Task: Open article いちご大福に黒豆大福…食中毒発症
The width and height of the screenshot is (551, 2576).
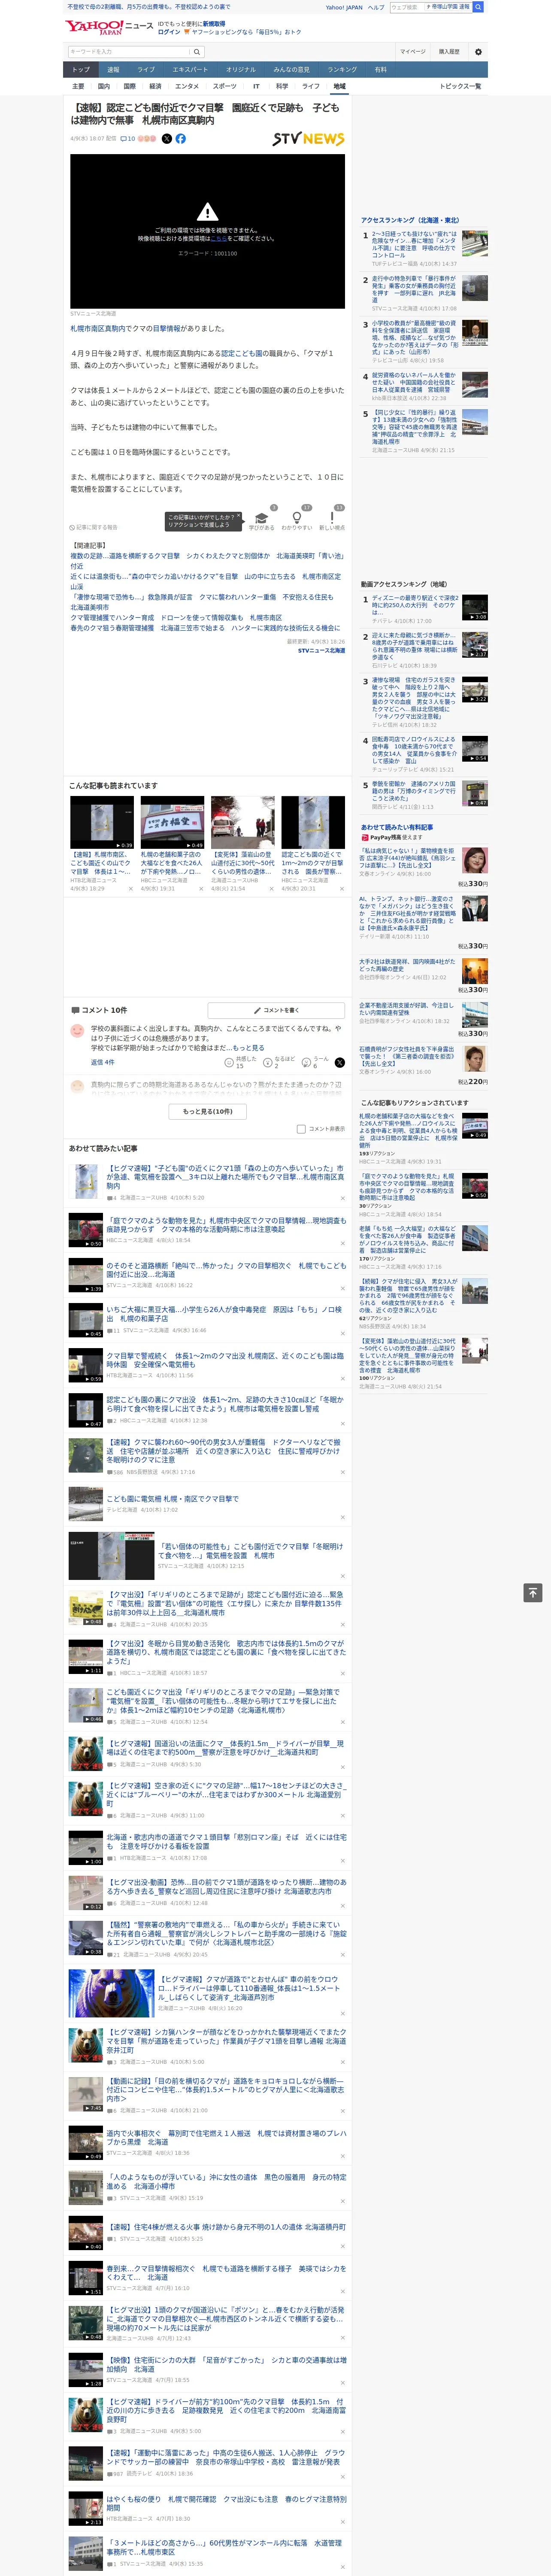Action: coord(224,1314)
